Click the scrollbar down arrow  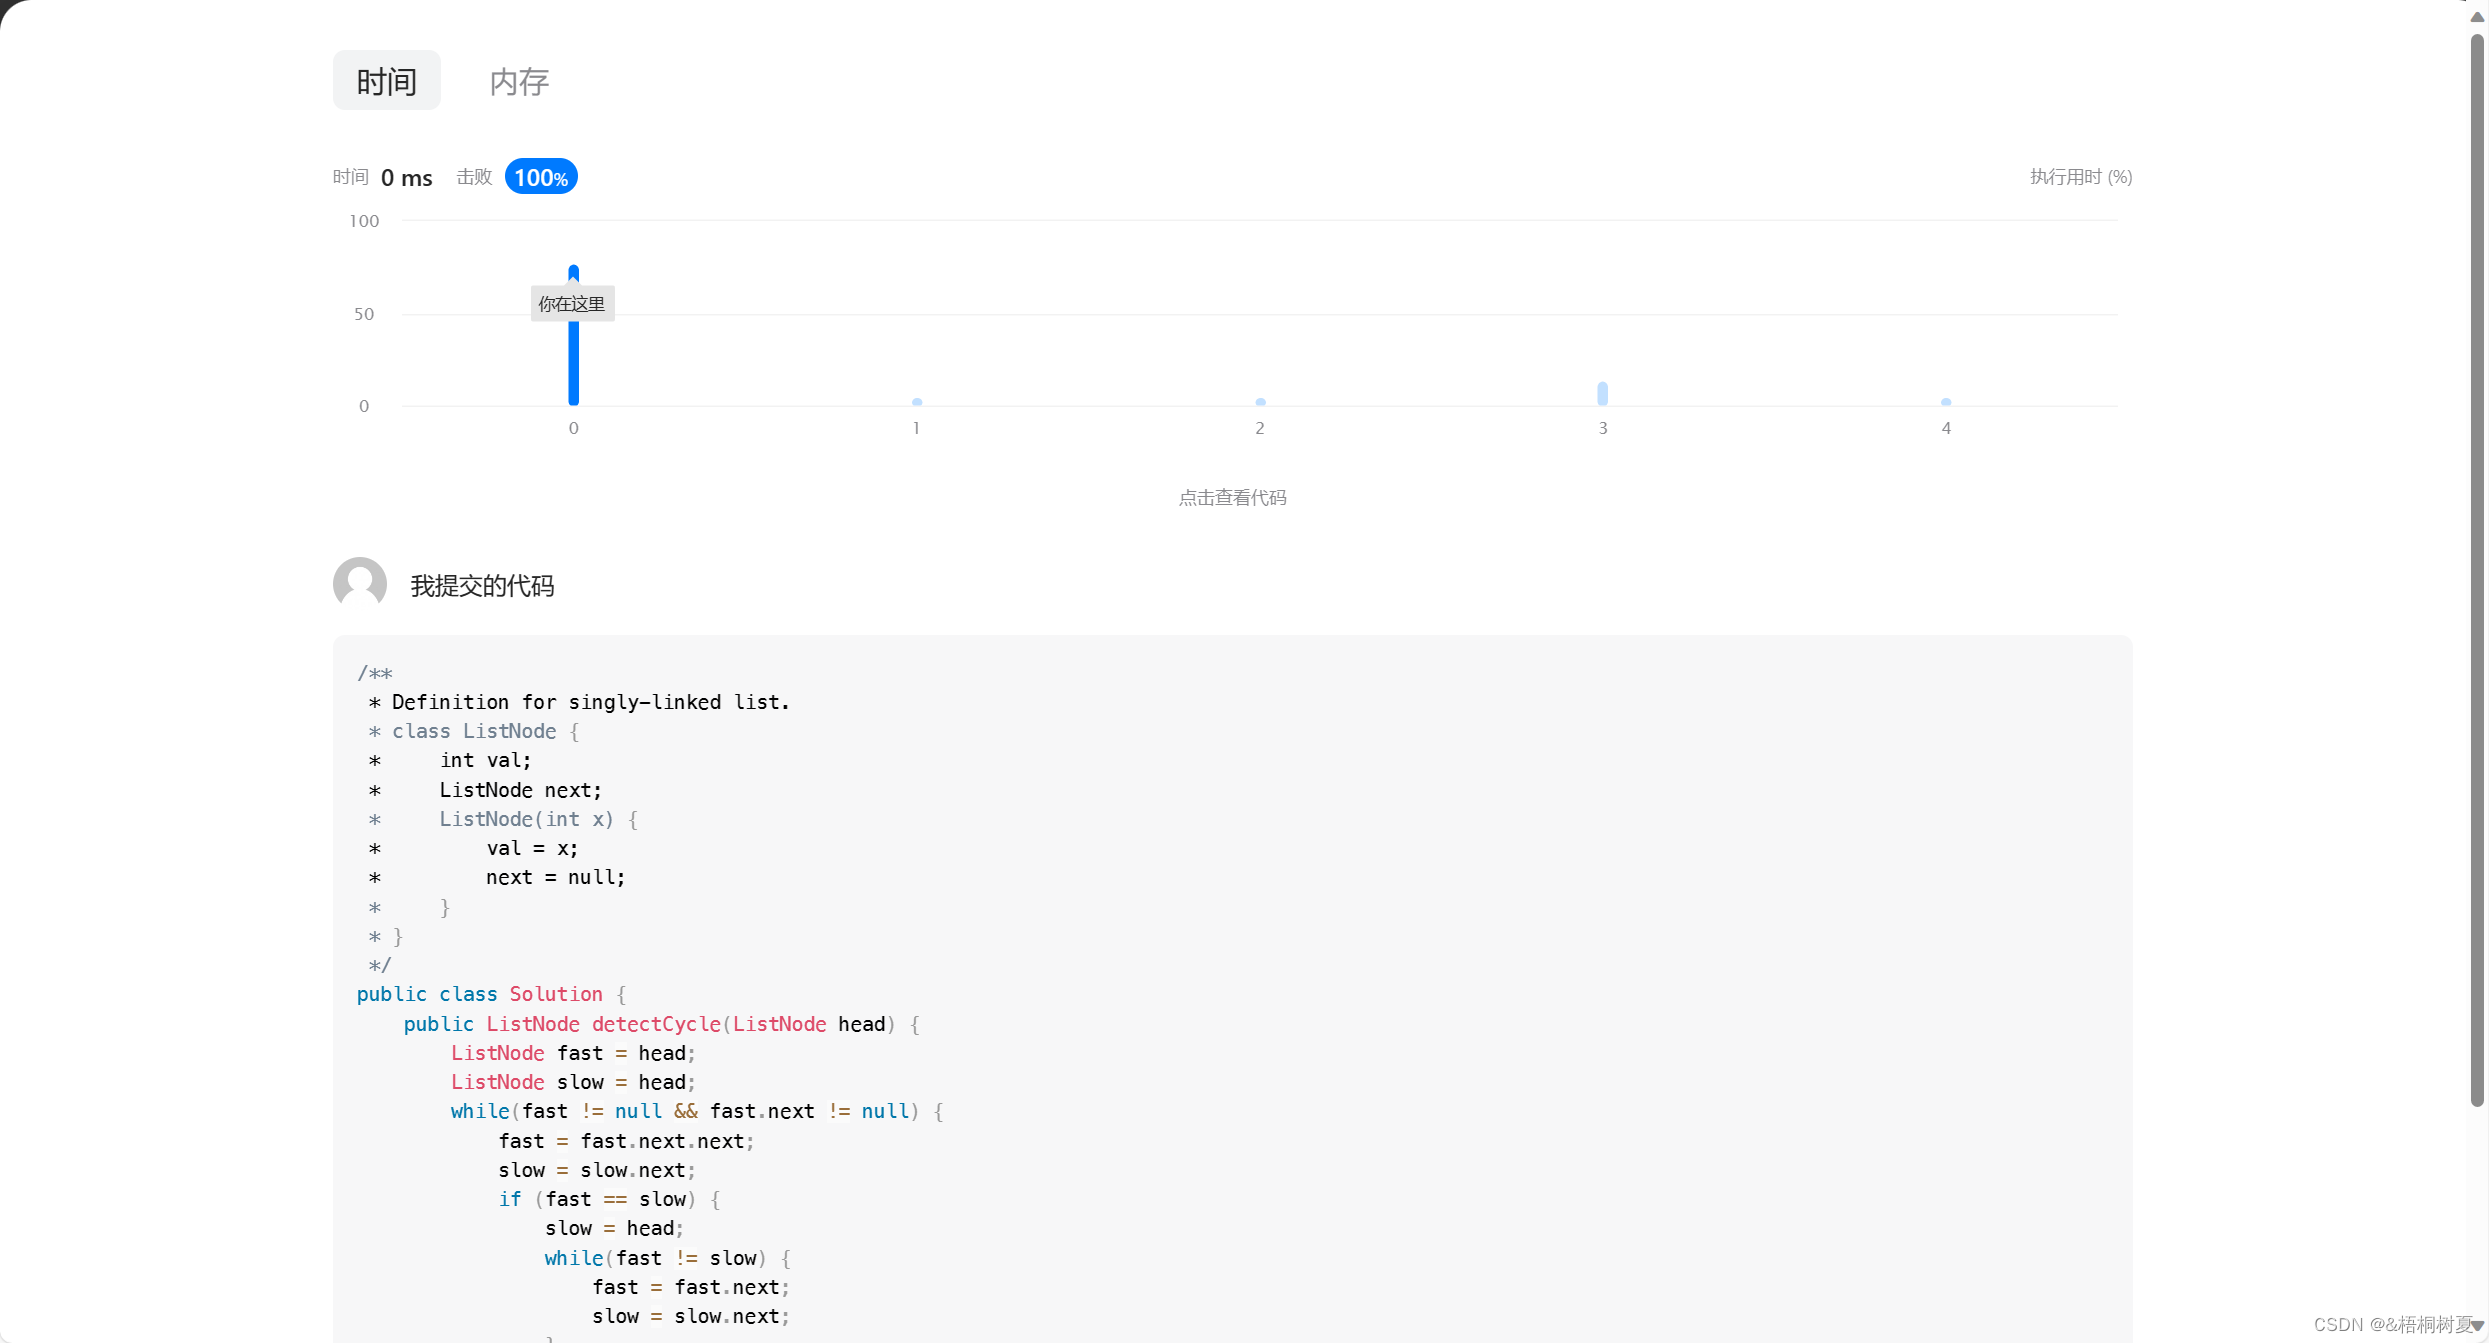tap(2477, 1326)
